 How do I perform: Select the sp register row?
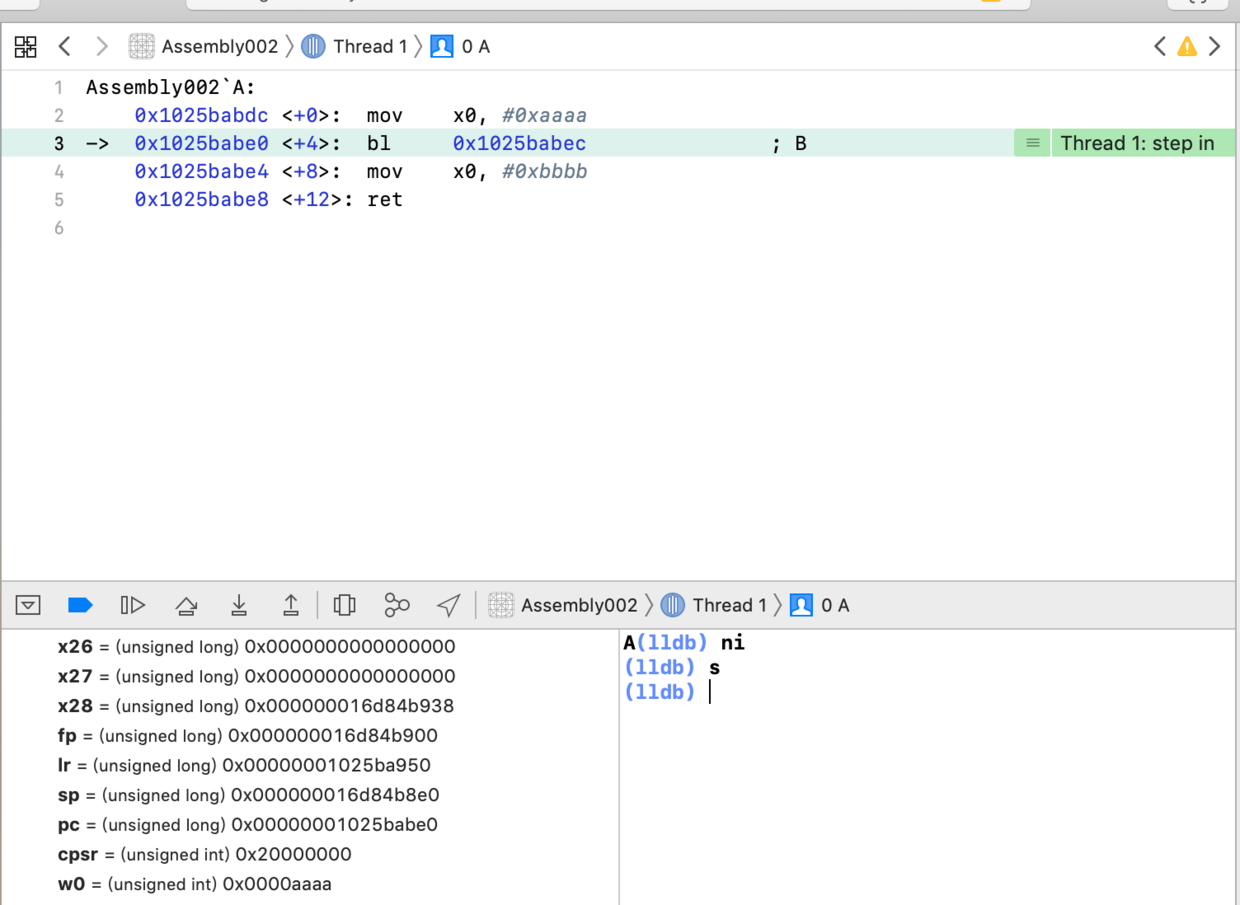(x=249, y=795)
